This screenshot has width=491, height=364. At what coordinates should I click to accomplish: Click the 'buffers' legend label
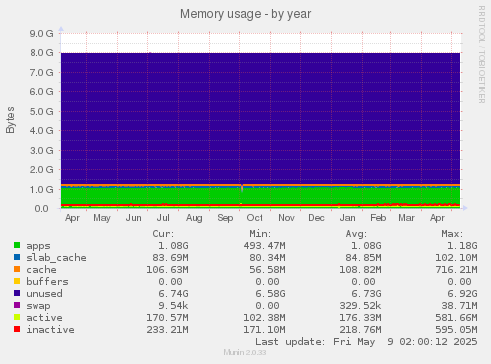pos(47,282)
